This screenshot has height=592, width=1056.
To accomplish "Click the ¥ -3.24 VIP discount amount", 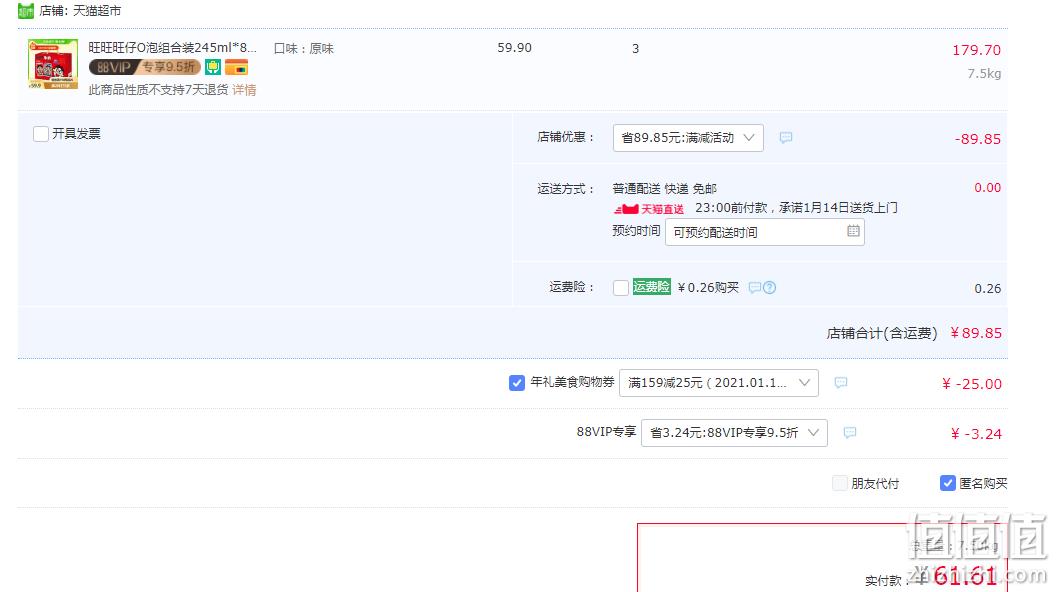I will (x=977, y=434).
